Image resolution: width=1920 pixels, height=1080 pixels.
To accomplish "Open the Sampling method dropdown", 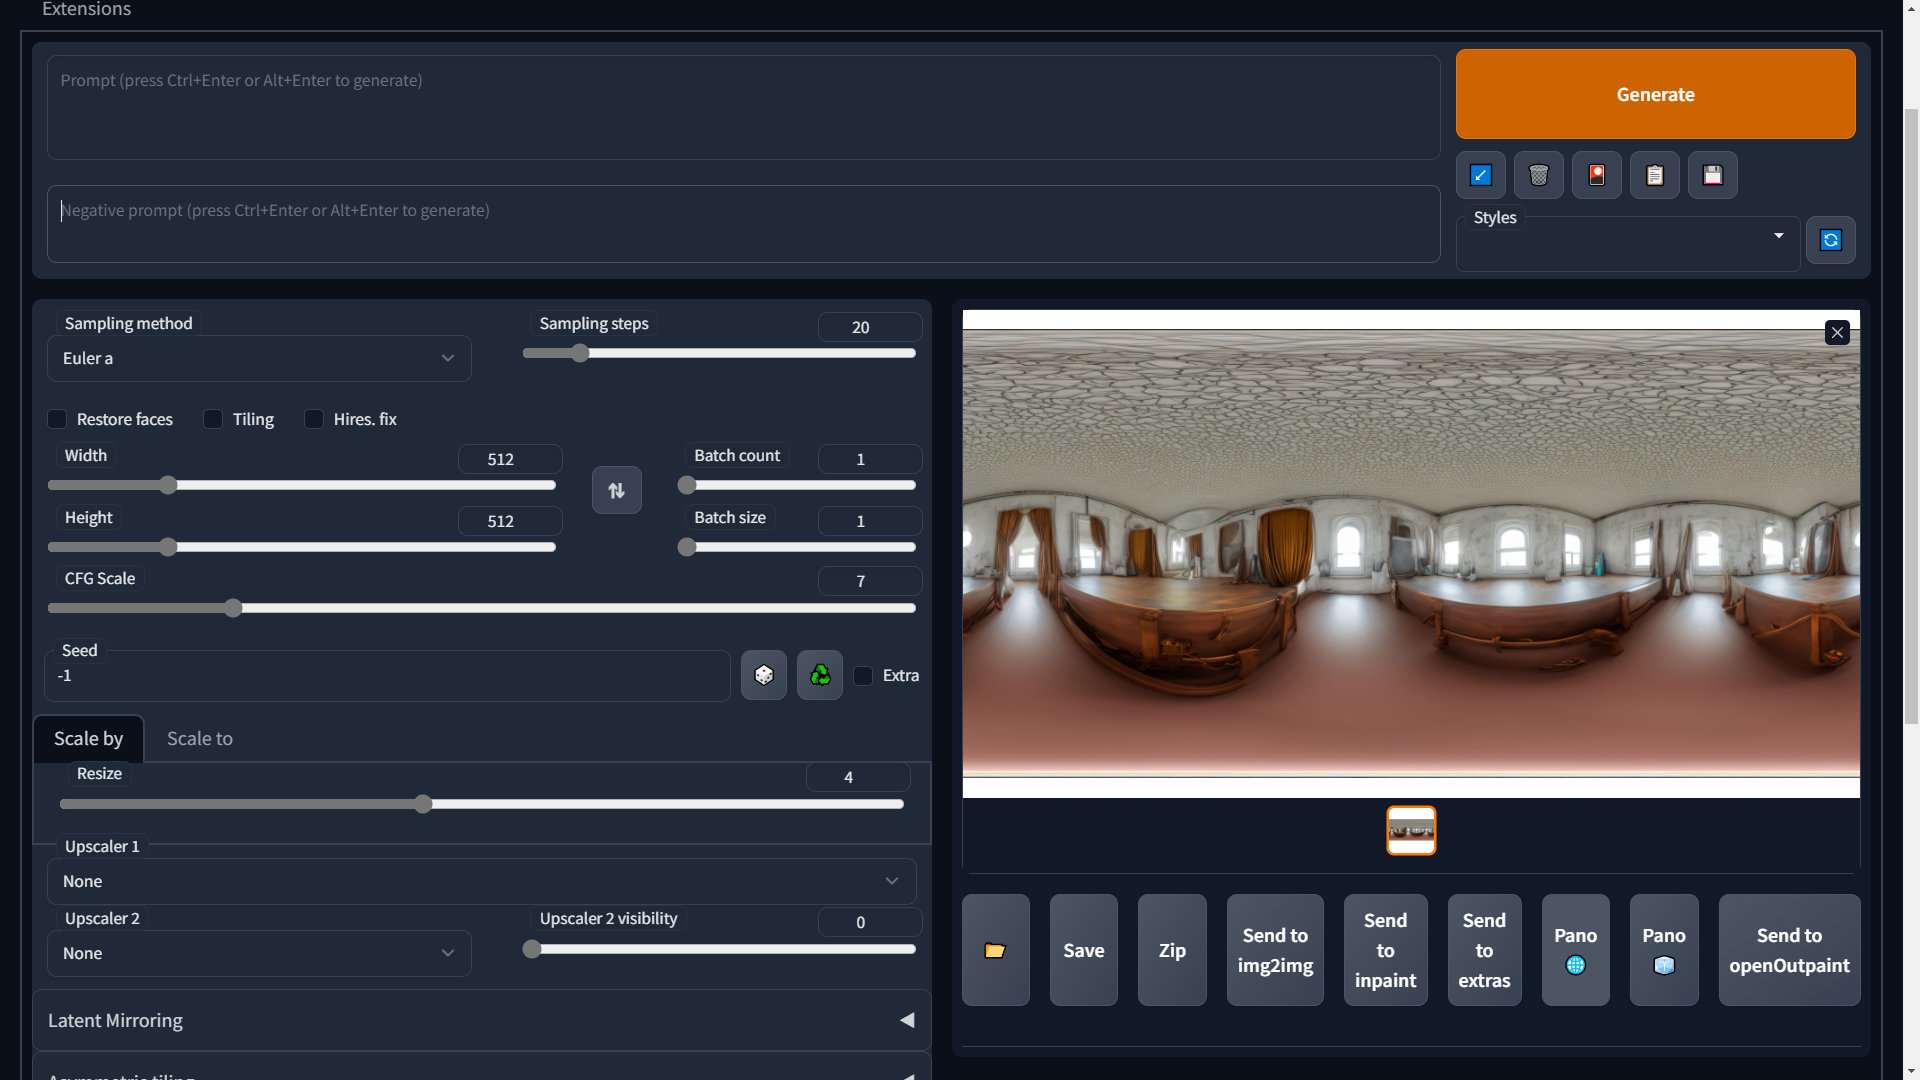I will point(258,358).
